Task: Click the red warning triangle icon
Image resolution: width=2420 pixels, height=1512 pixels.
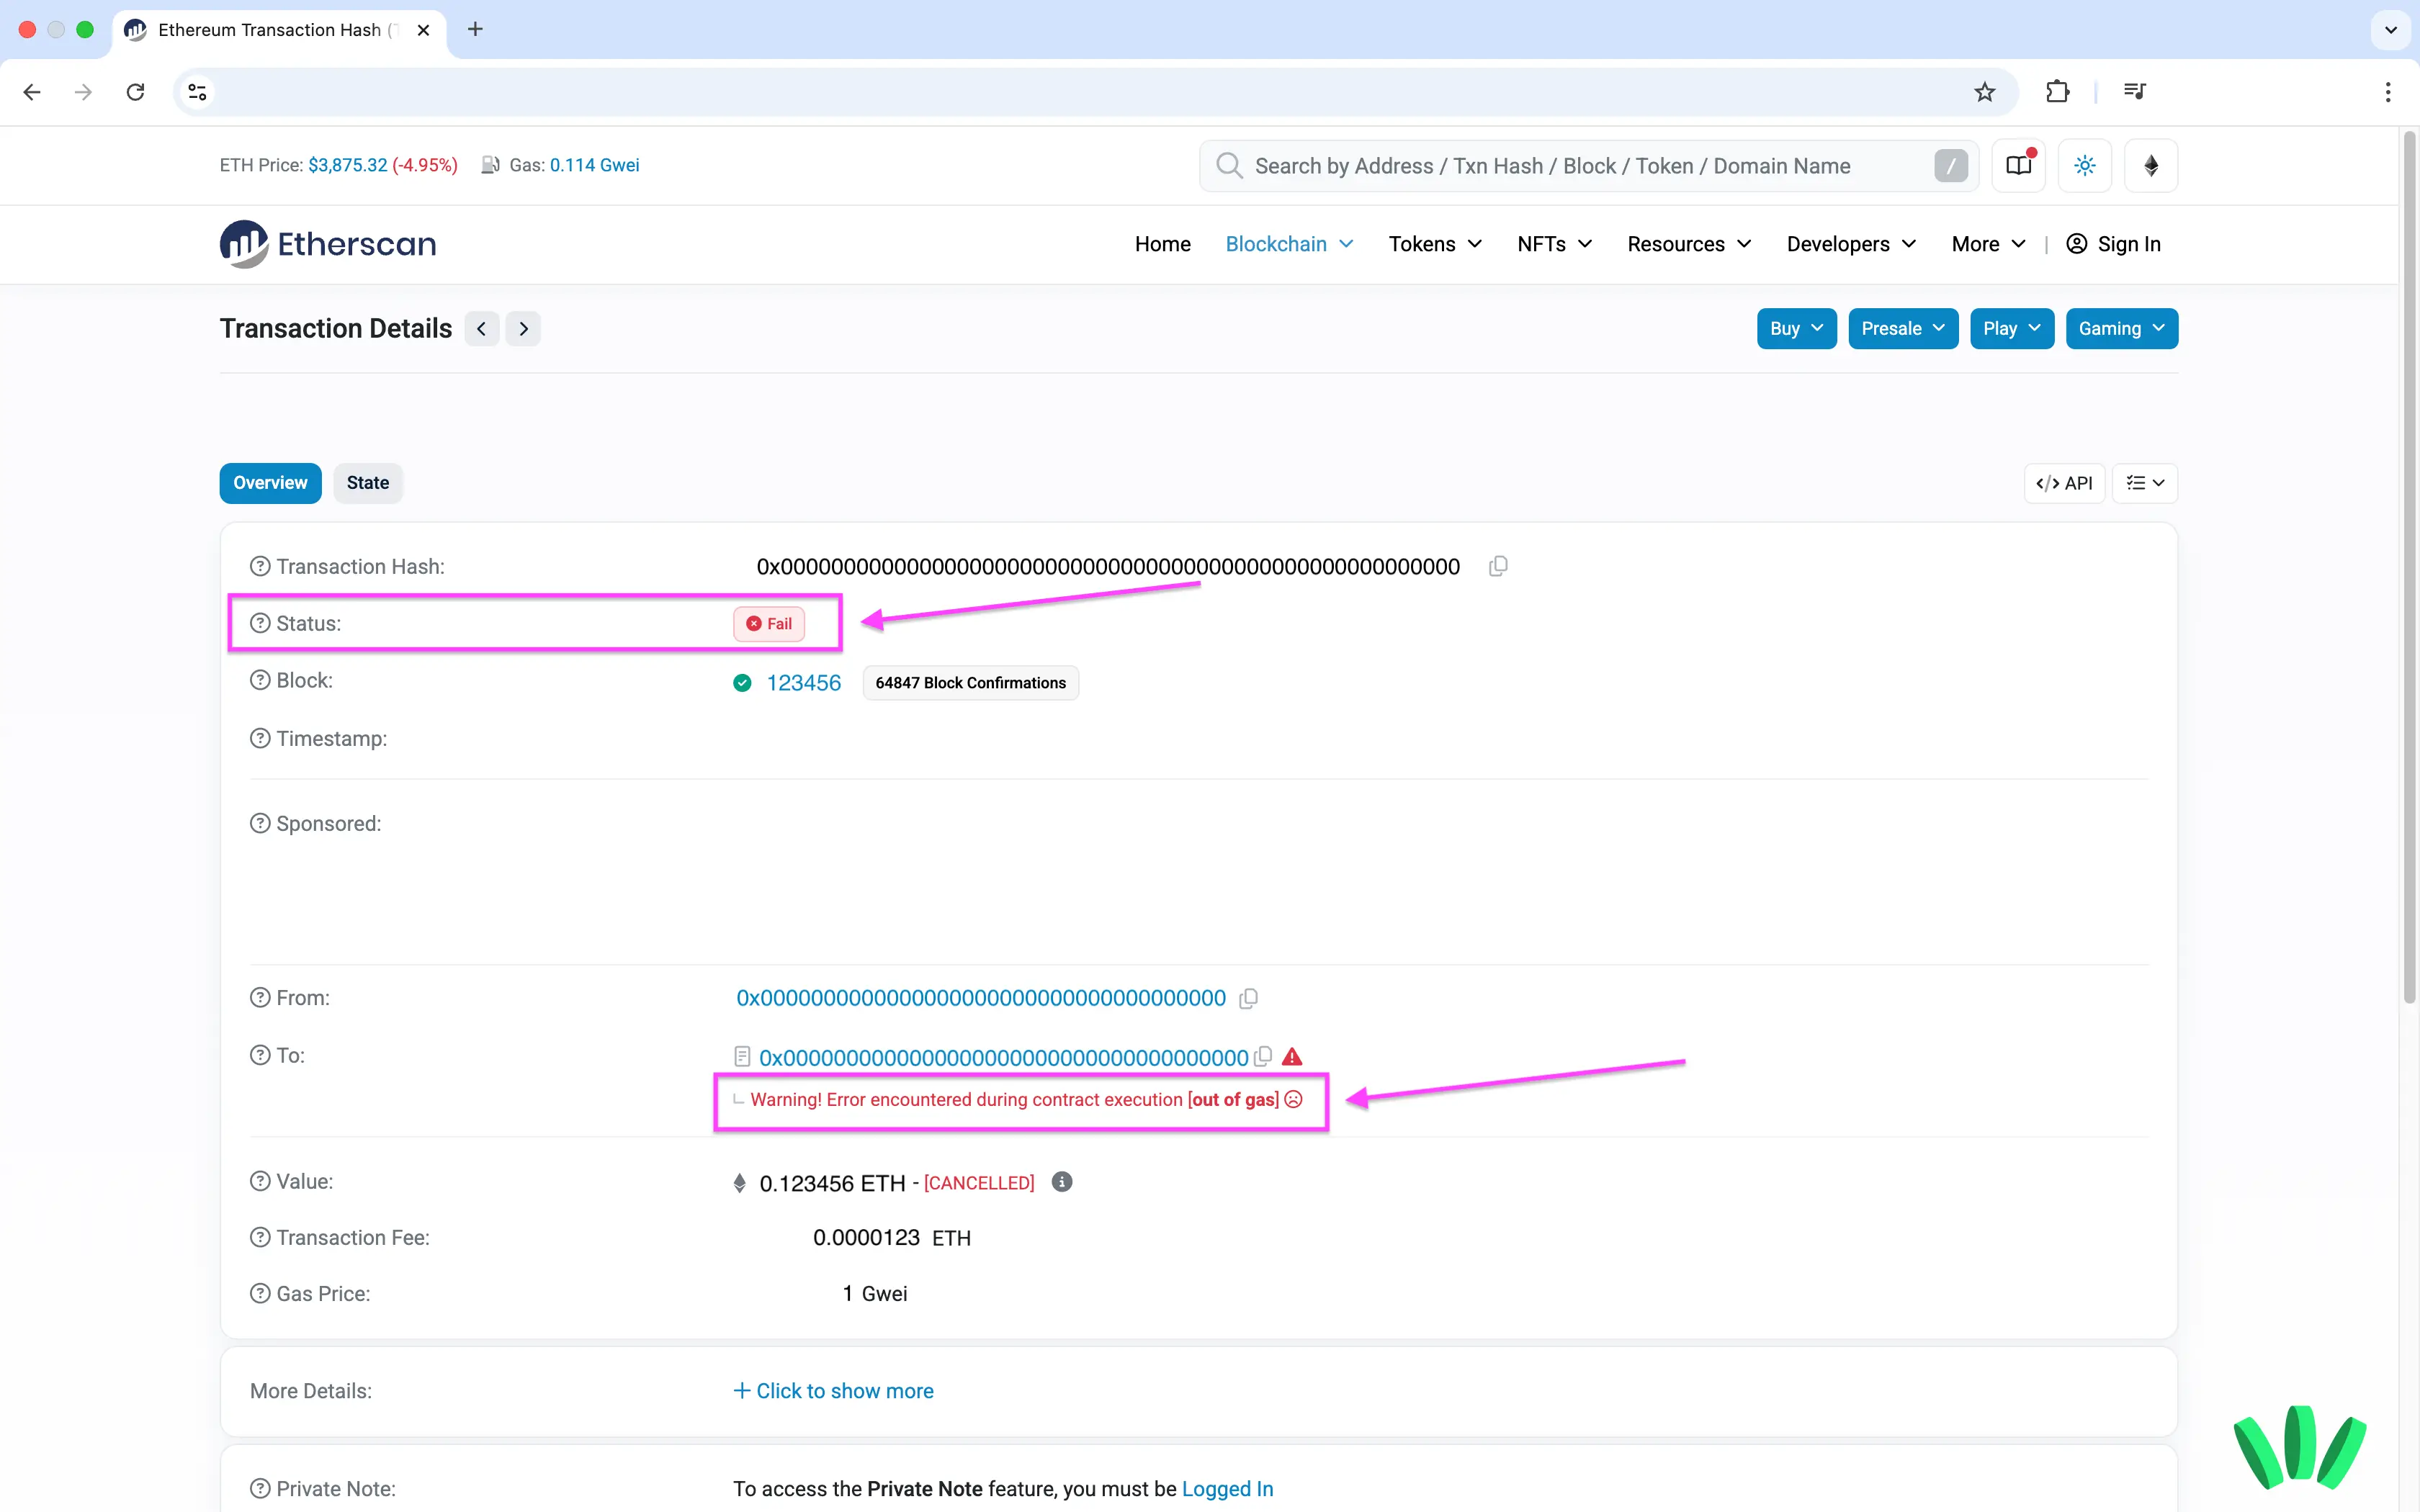Action: [1292, 1056]
